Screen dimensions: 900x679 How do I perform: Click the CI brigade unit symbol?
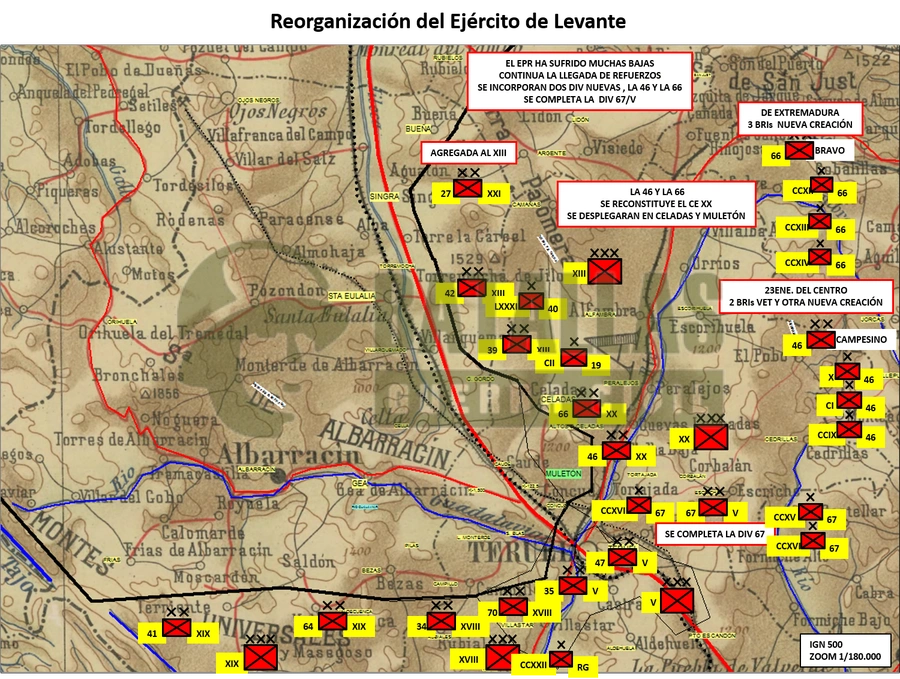(x=849, y=400)
